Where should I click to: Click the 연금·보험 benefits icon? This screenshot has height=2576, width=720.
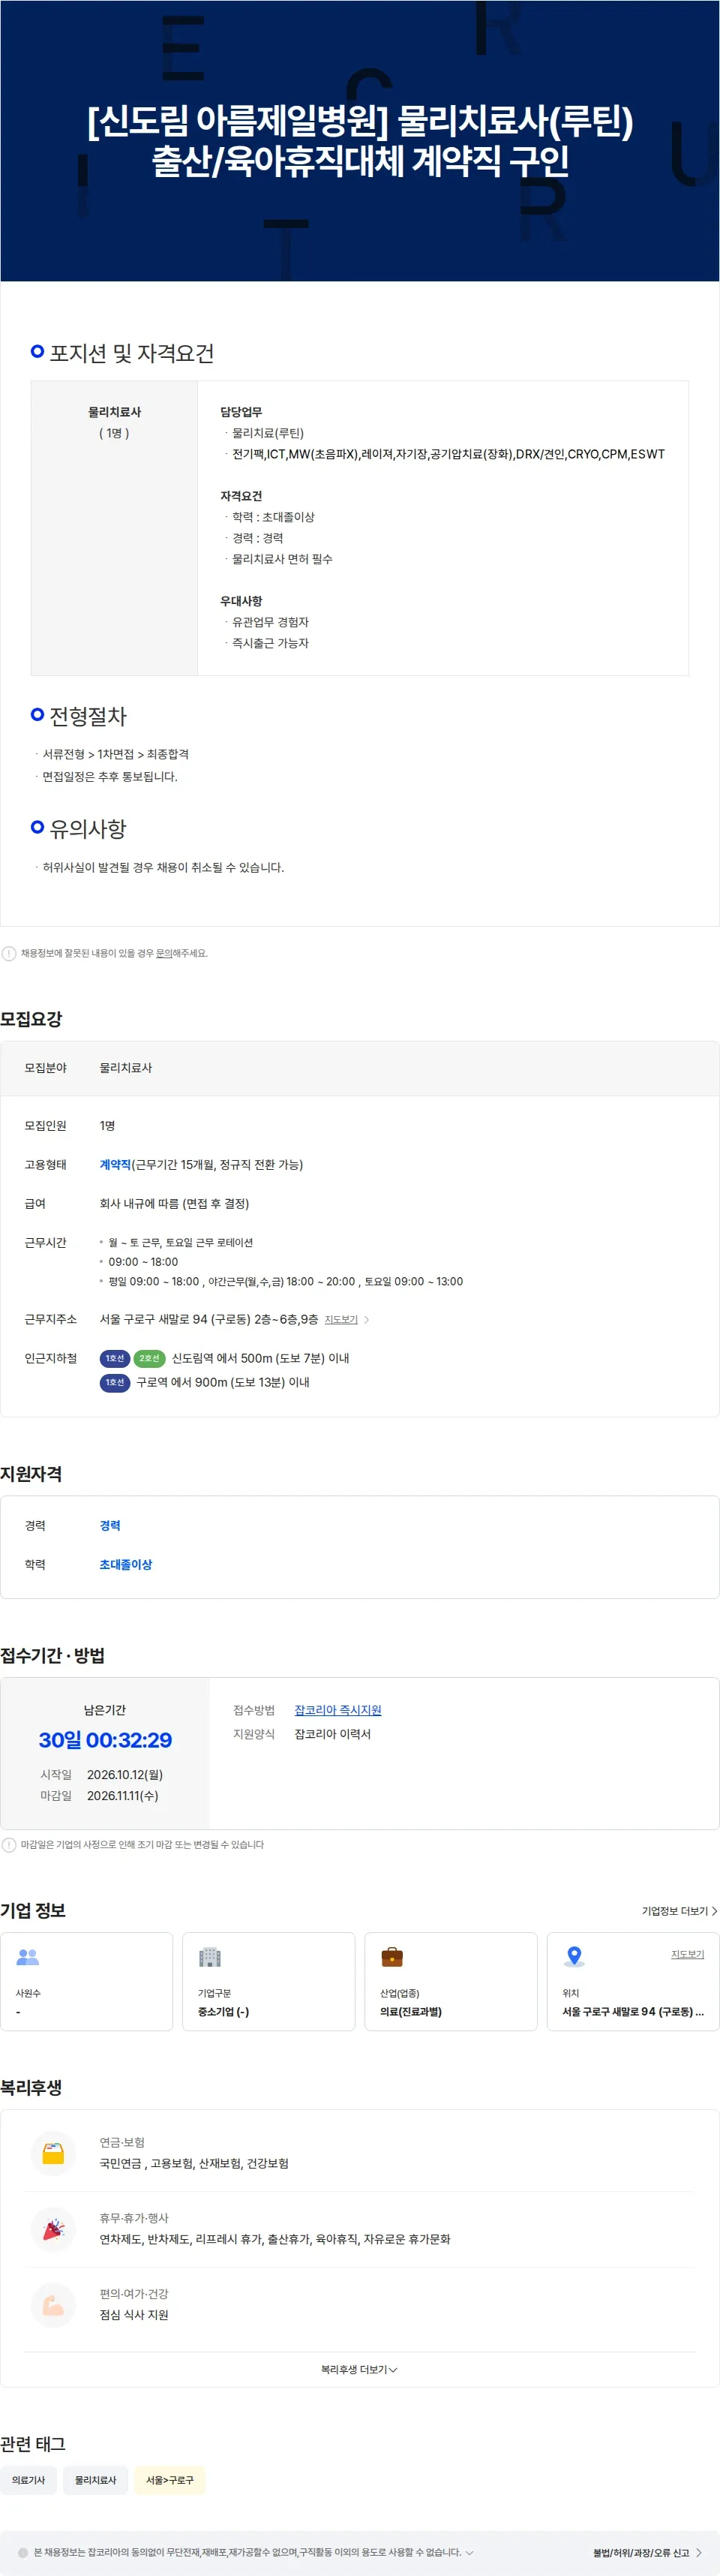(x=53, y=2153)
